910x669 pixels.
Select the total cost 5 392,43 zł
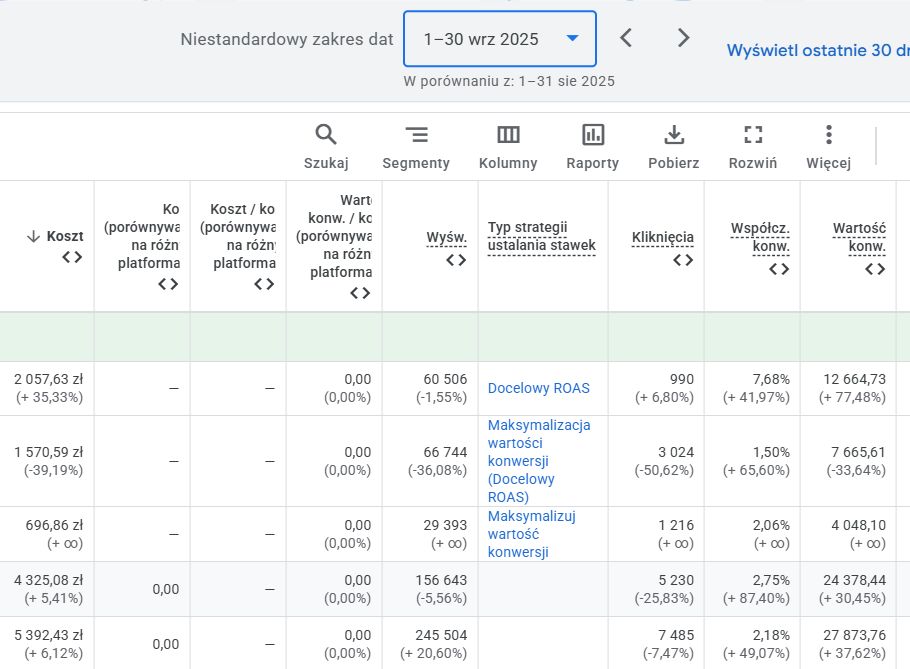(x=49, y=635)
